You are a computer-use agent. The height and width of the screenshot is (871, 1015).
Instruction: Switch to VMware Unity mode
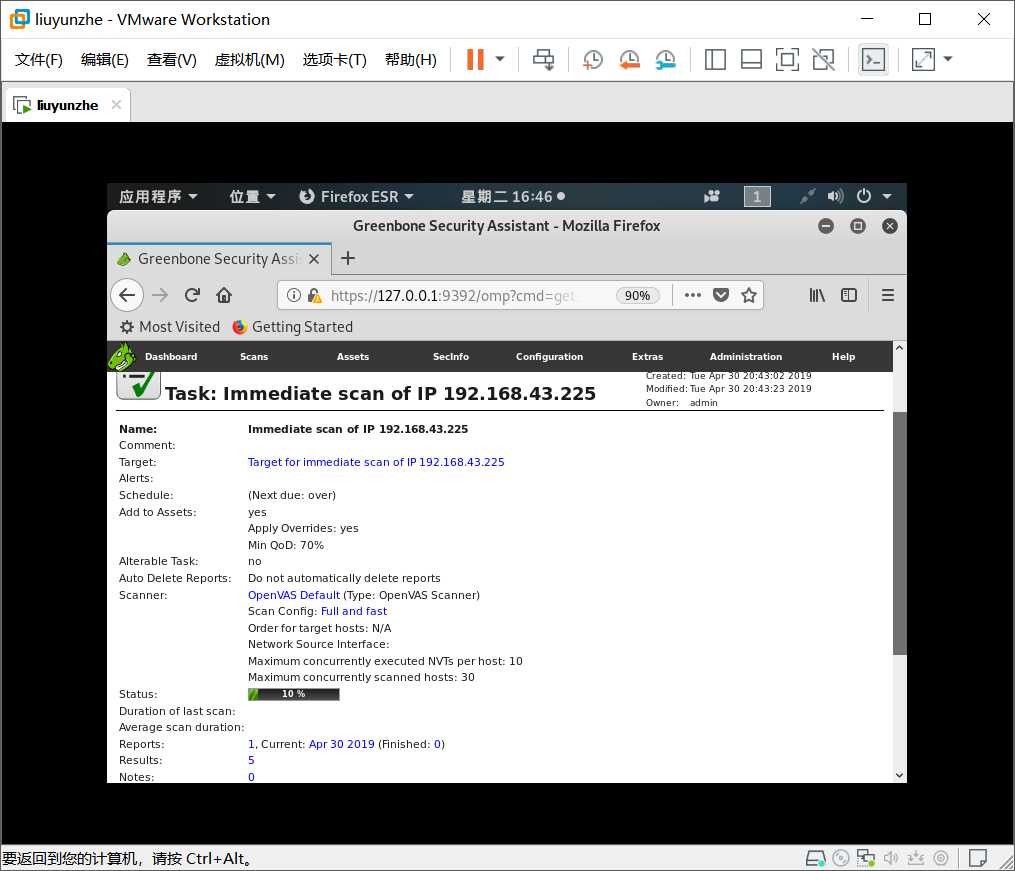pyautogui.click(x=823, y=60)
